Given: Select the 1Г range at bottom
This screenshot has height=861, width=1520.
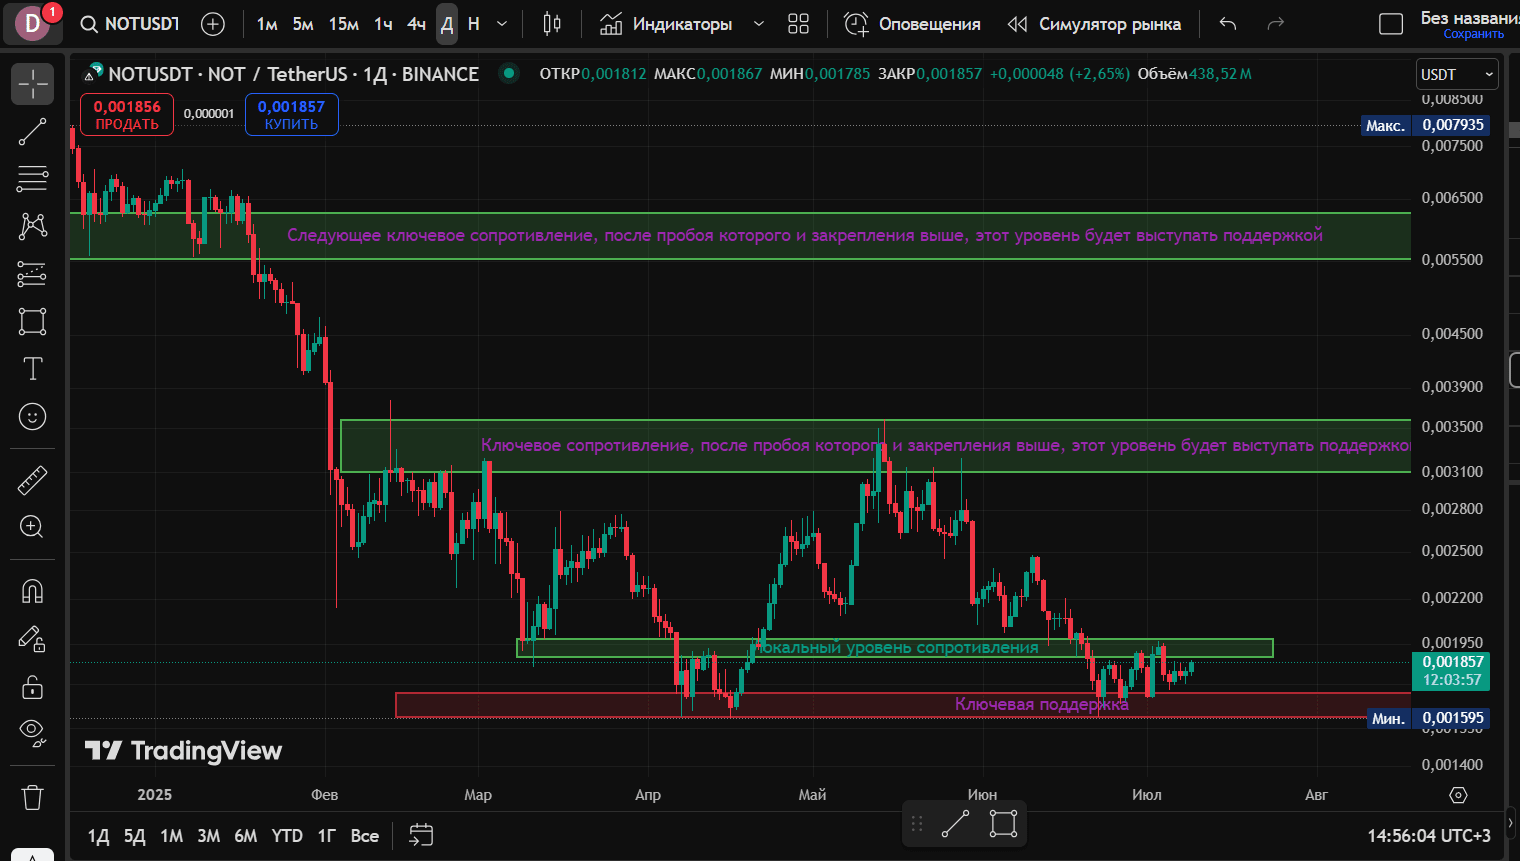Looking at the screenshot, I should [x=326, y=835].
